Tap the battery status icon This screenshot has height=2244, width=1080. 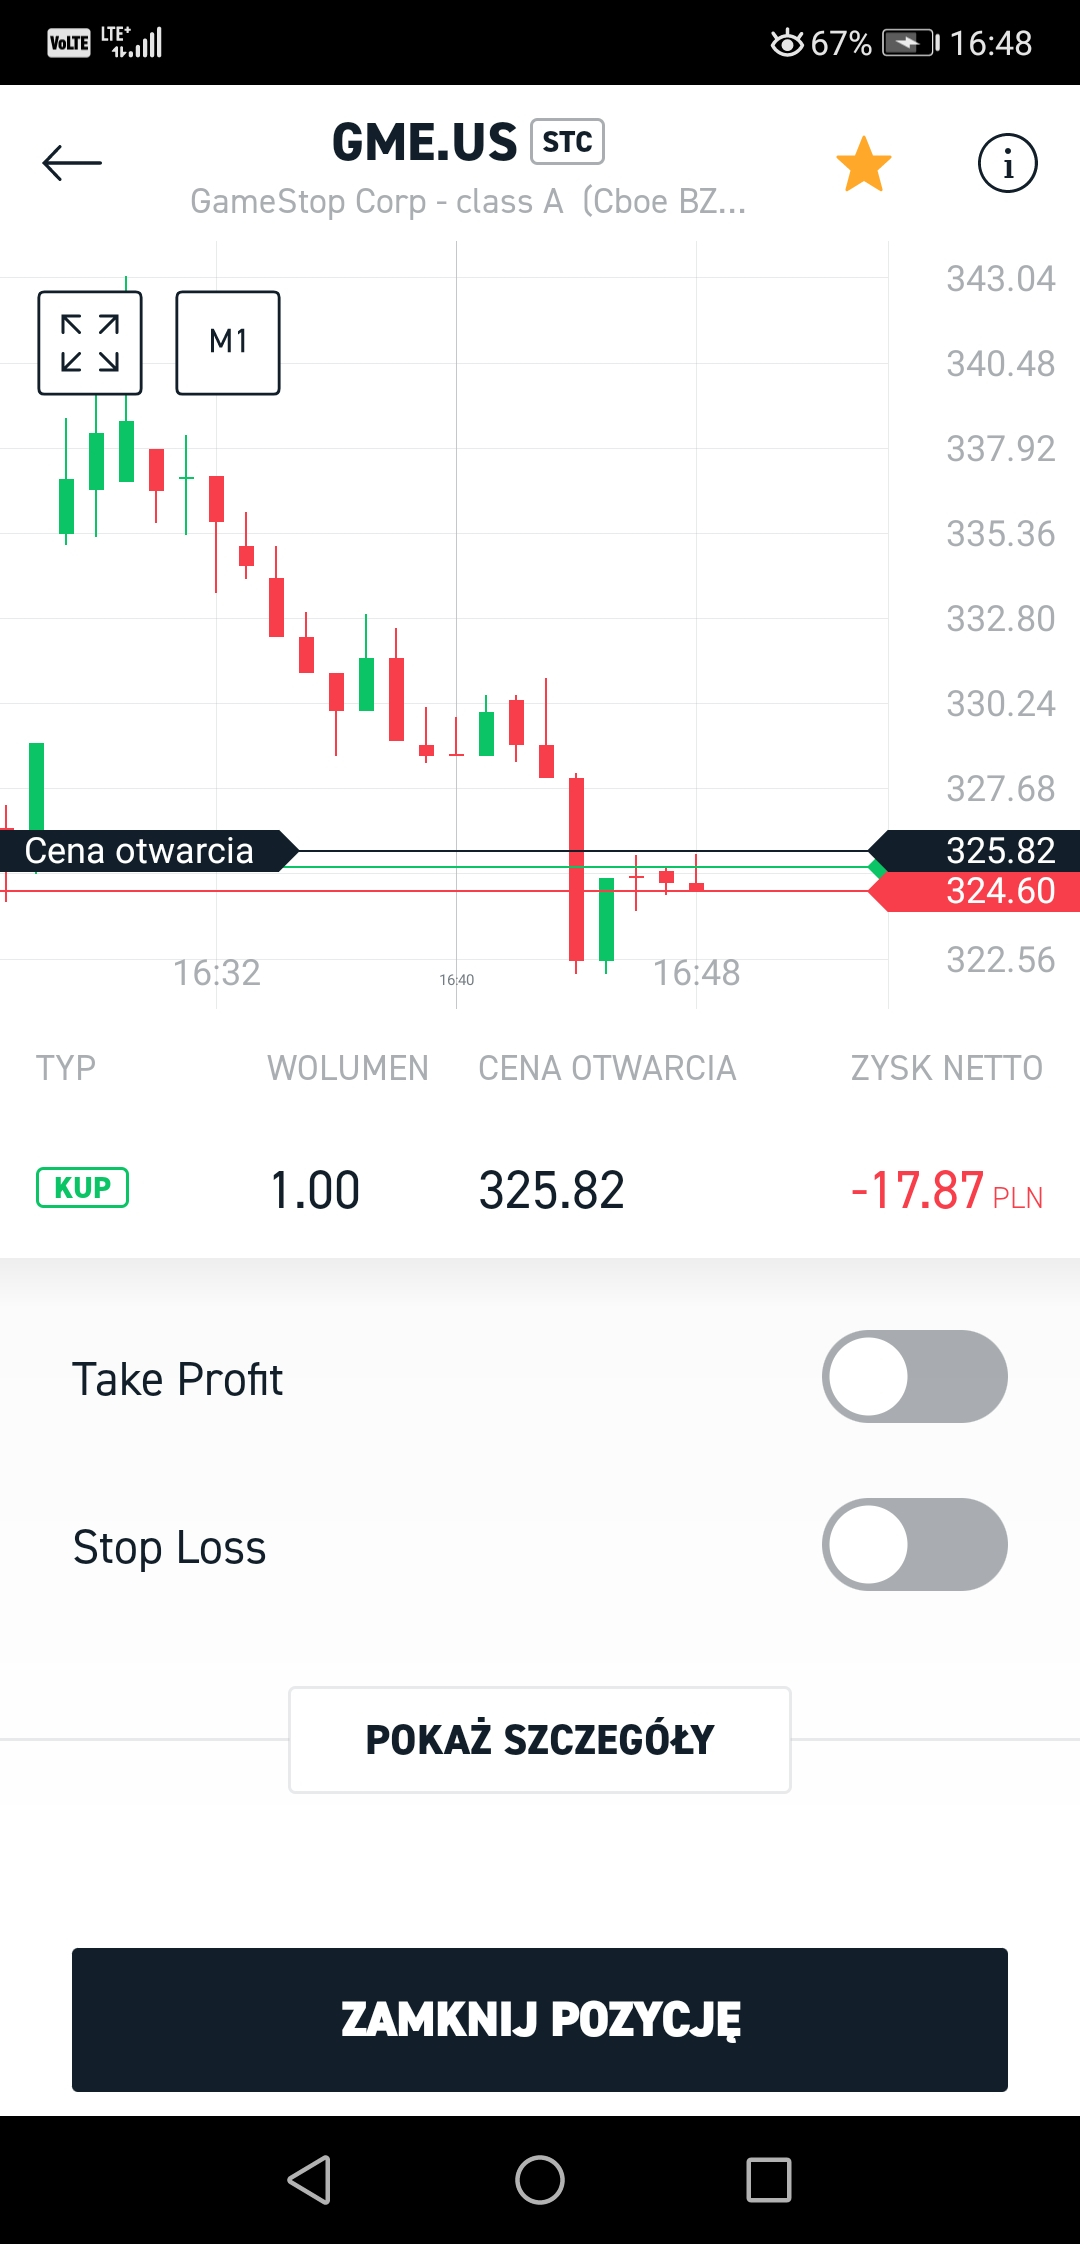(909, 43)
